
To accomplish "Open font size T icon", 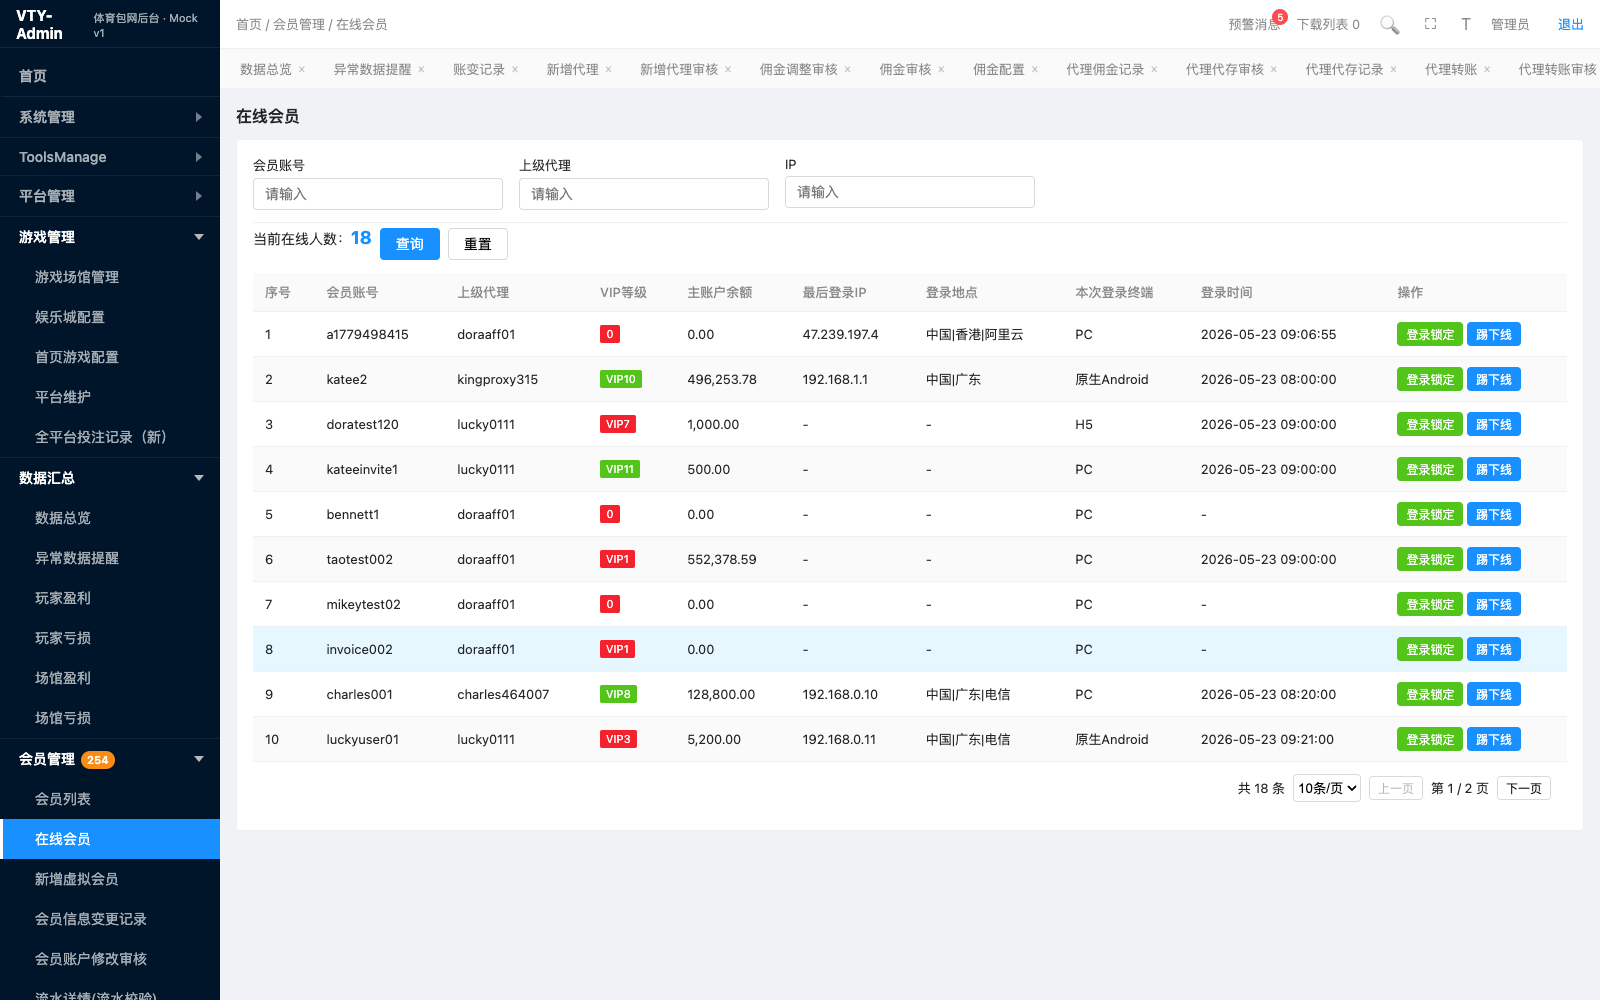I will click(1465, 24).
